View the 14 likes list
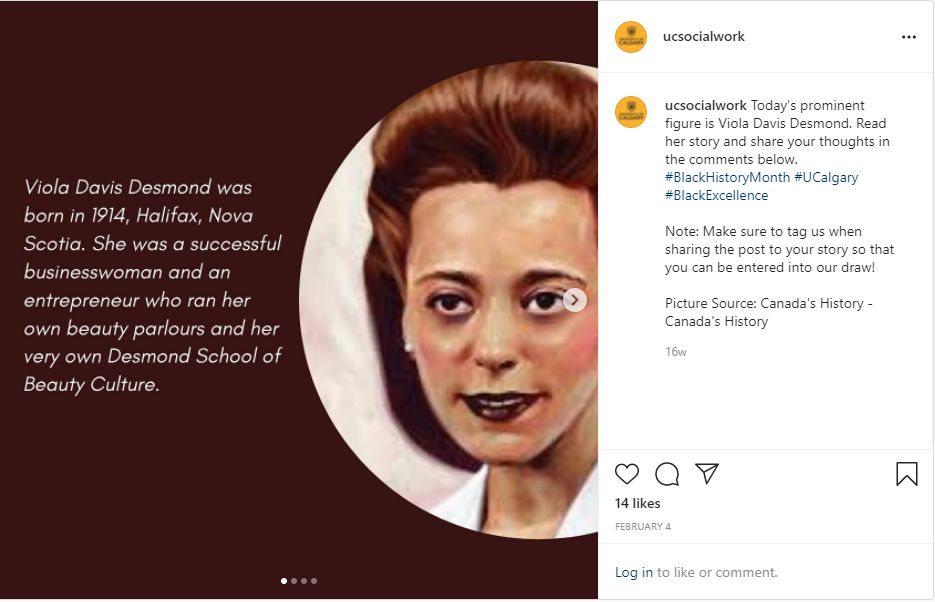 pos(637,503)
